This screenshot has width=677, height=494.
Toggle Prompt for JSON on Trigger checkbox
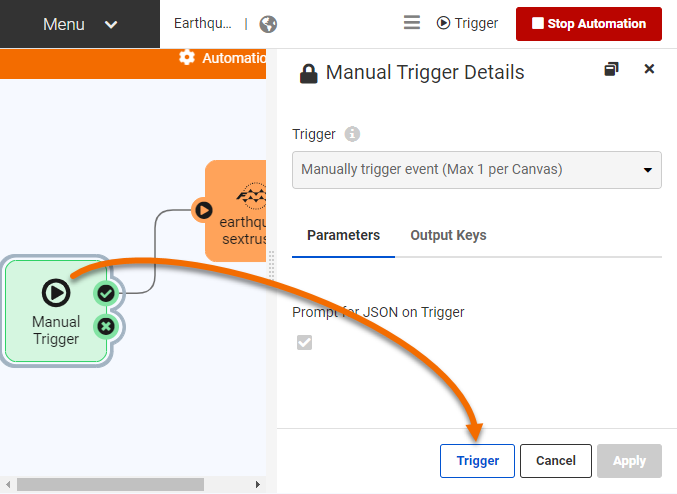[305, 342]
